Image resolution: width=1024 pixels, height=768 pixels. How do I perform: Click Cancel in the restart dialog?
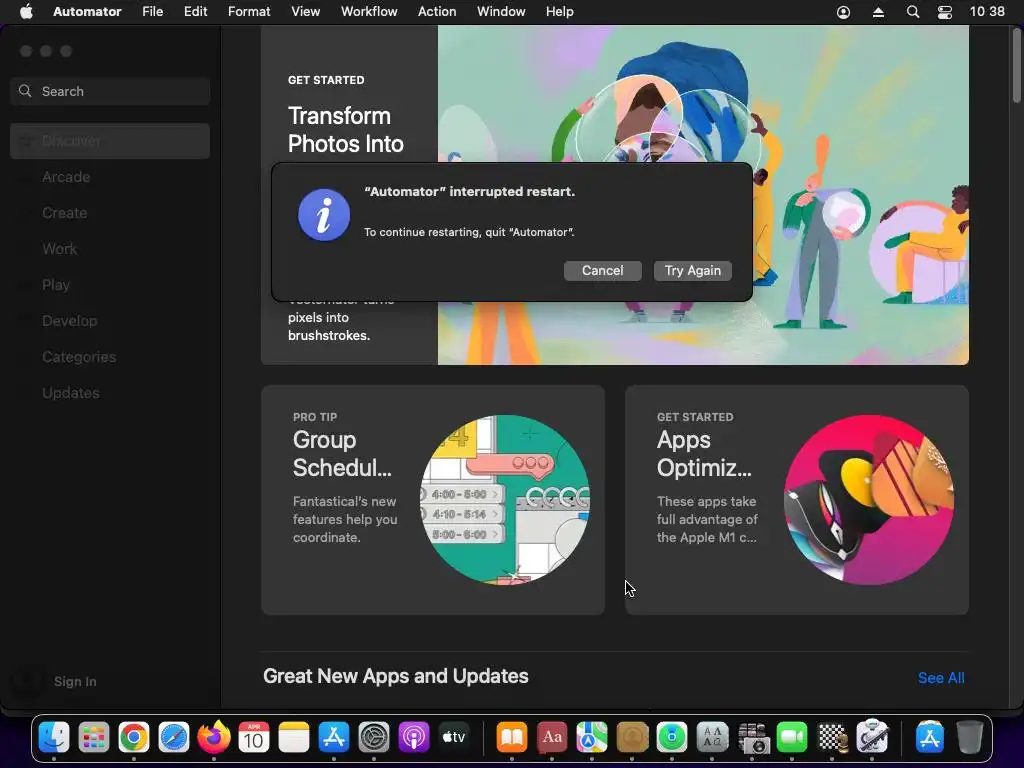click(x=603, y=270)
